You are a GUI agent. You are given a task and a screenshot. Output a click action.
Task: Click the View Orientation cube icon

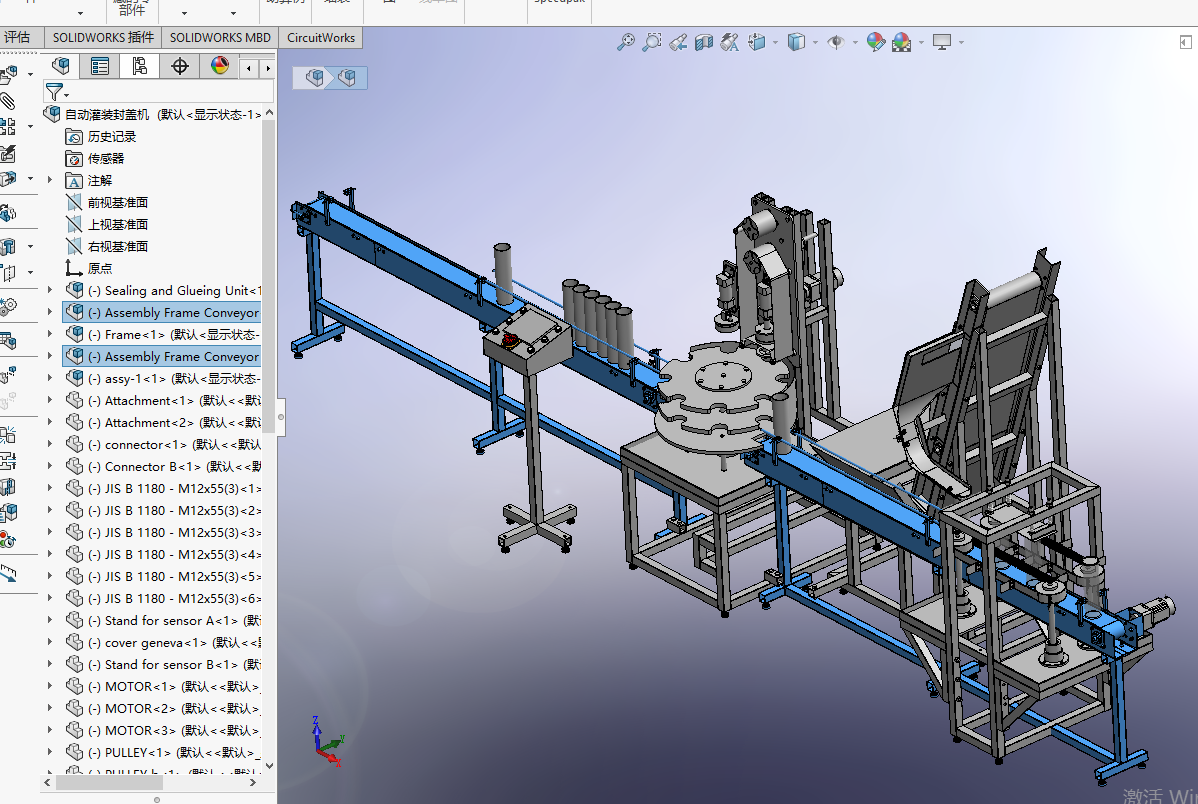pyautogui.click(x=756, y=42)
